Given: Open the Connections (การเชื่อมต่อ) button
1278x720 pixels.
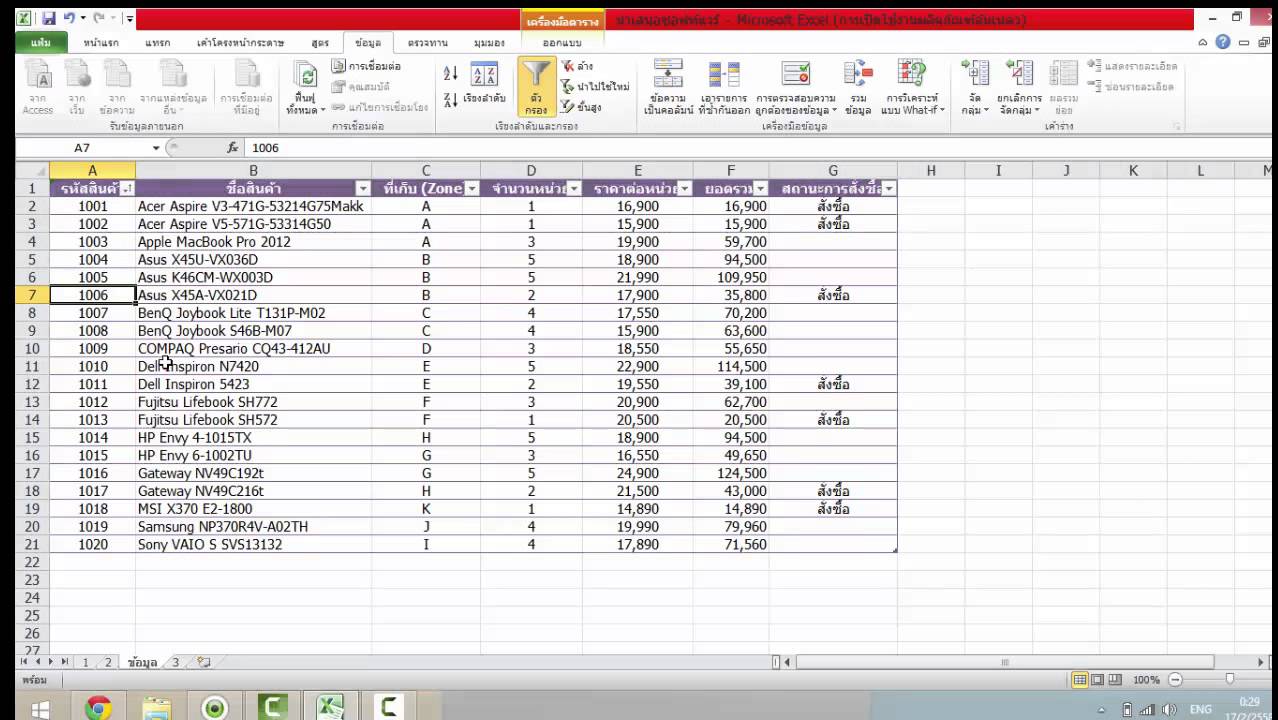Looking at the screenshot, I should (366, 66).
